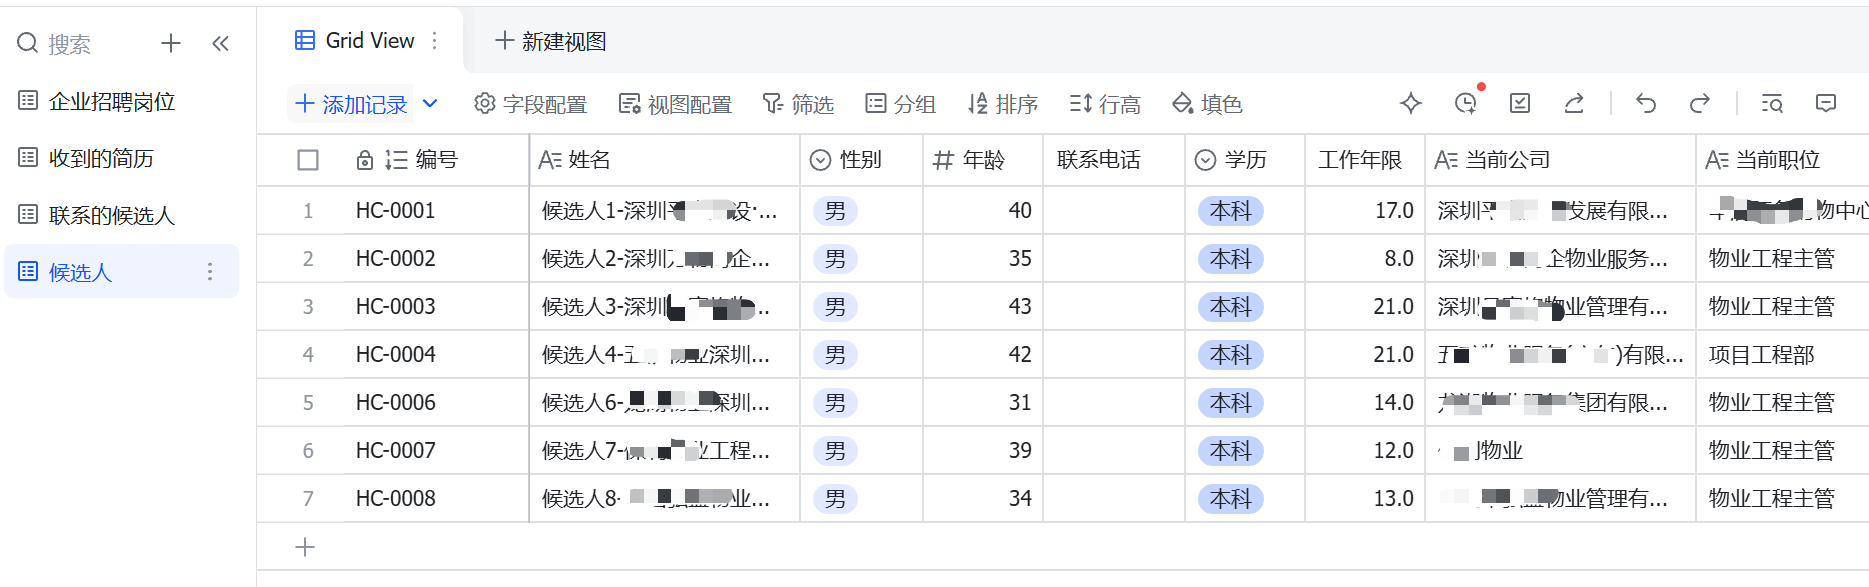1869x587 pixels.
Task: Click the undo arrow icon
Action: tap(1646, 103)
